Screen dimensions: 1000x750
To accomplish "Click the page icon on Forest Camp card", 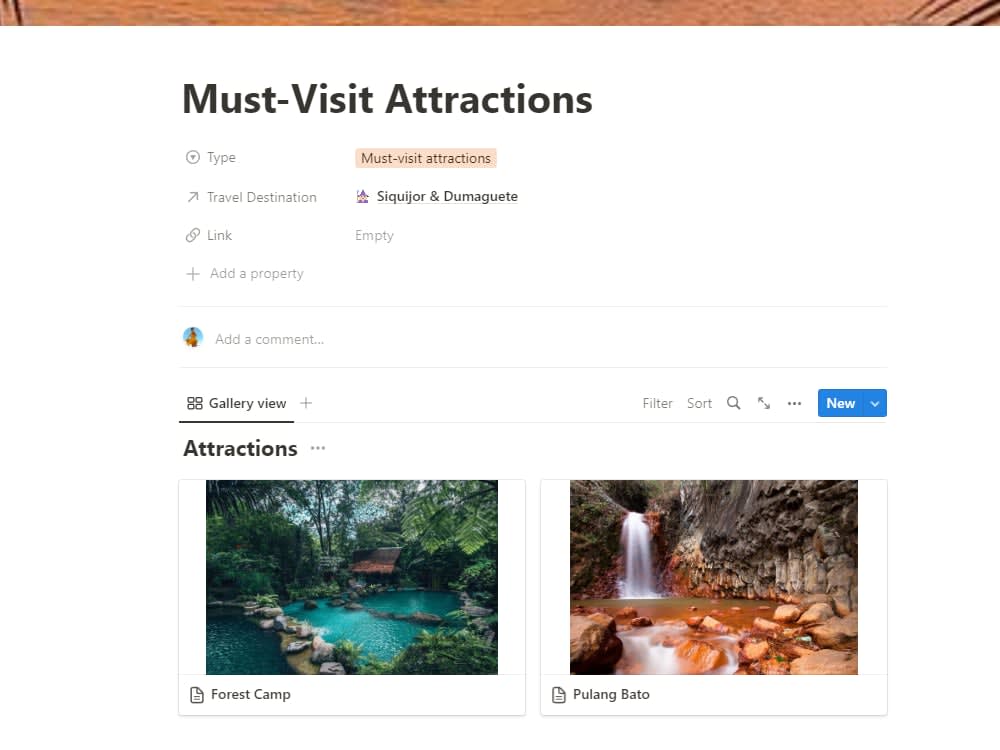I will click(197, 695).
